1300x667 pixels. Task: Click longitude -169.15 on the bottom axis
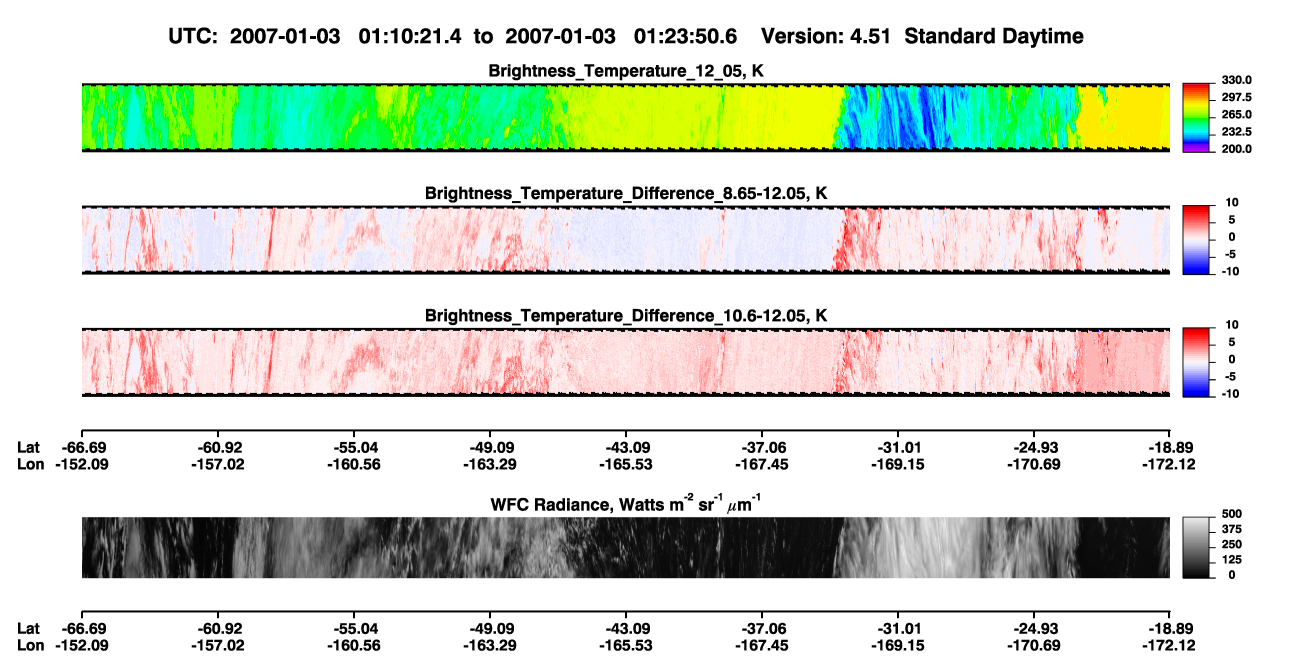[x=898, y=645]
